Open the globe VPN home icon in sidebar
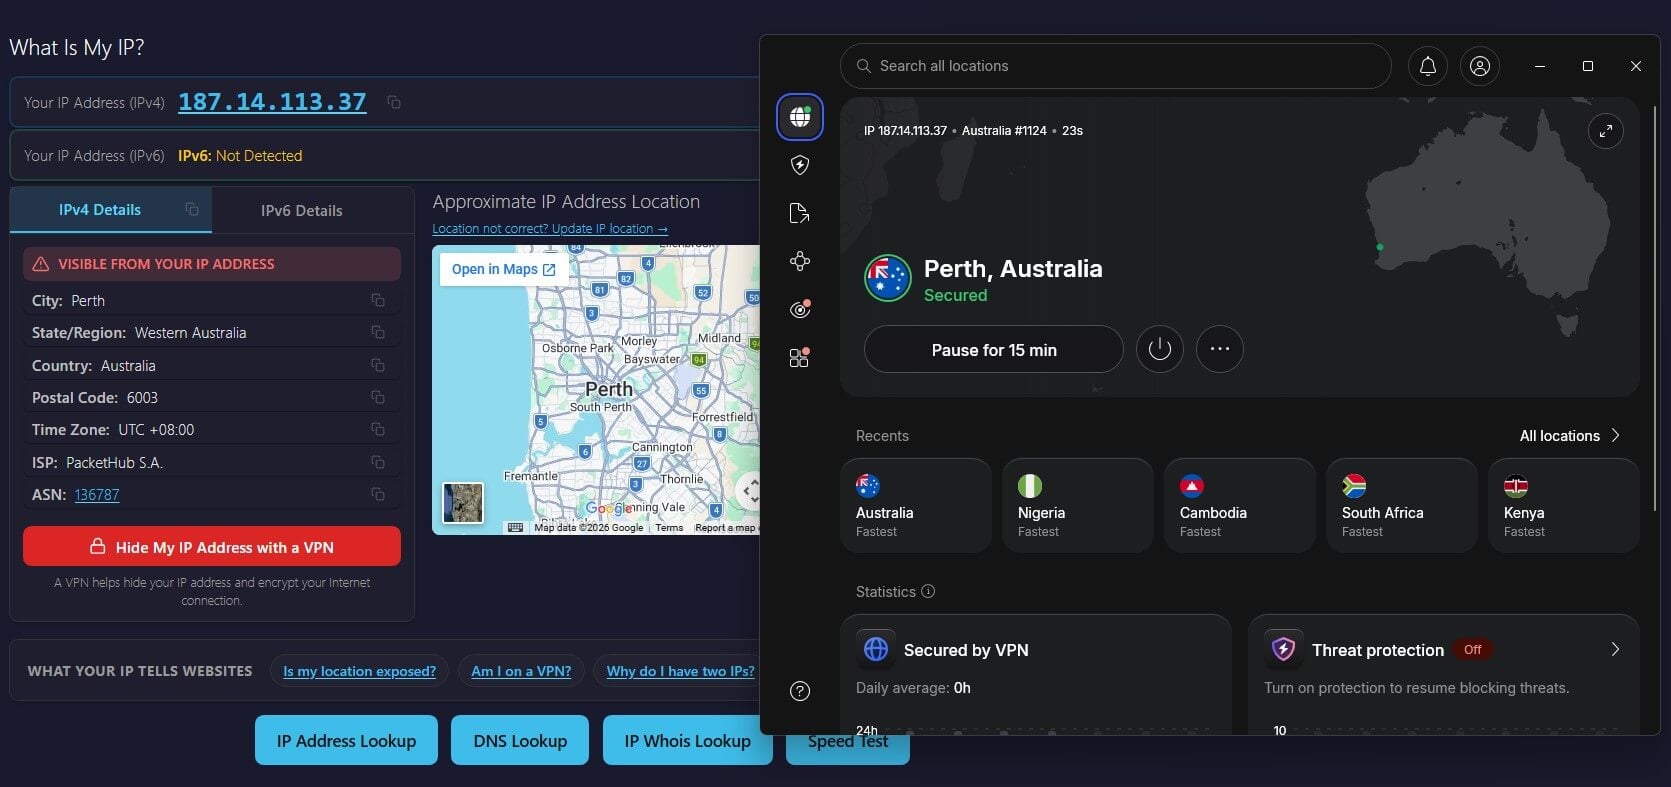Viewport: 1671px width, 787px height. (800, 117)
